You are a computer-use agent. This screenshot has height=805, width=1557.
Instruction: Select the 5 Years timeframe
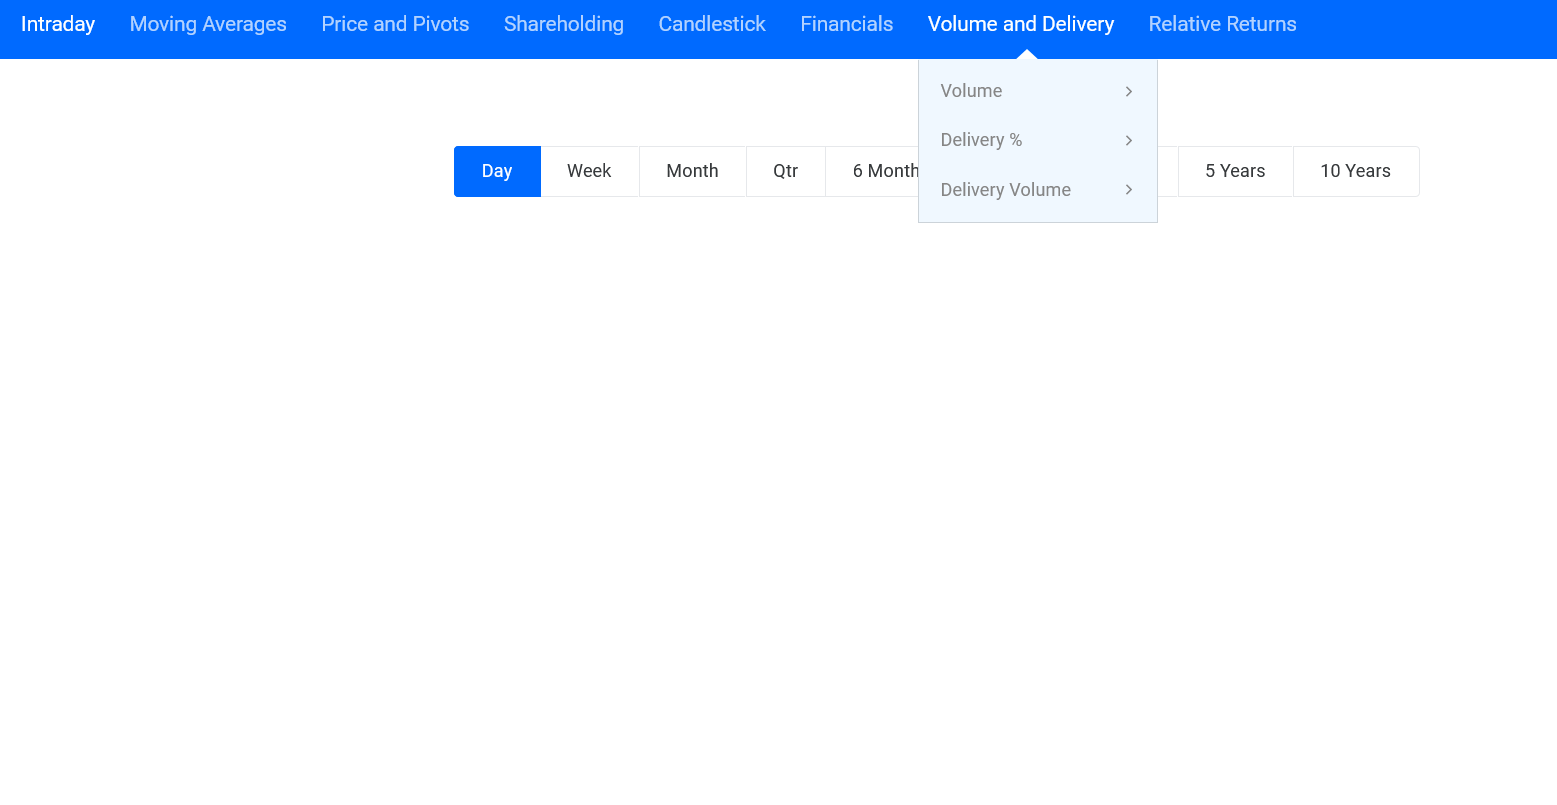[1235, 171]
